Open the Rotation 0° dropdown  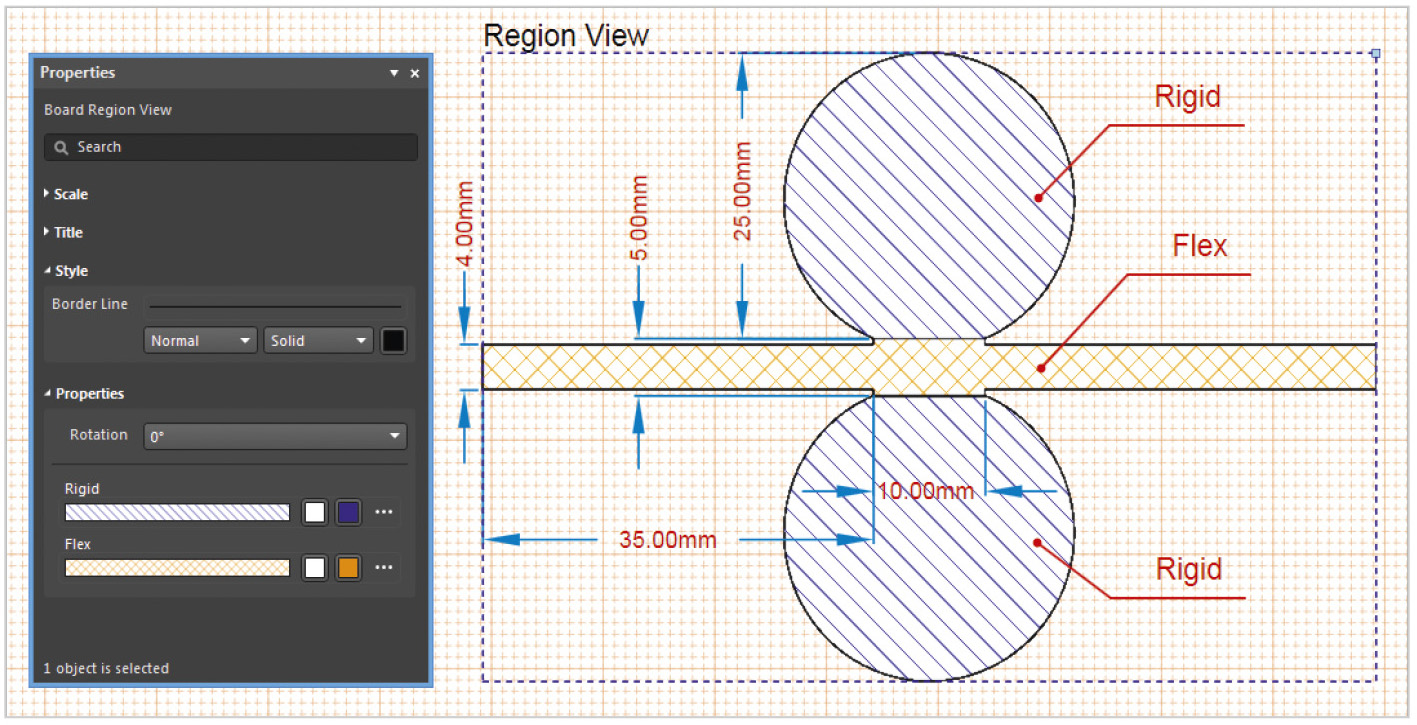pos(275,436)
